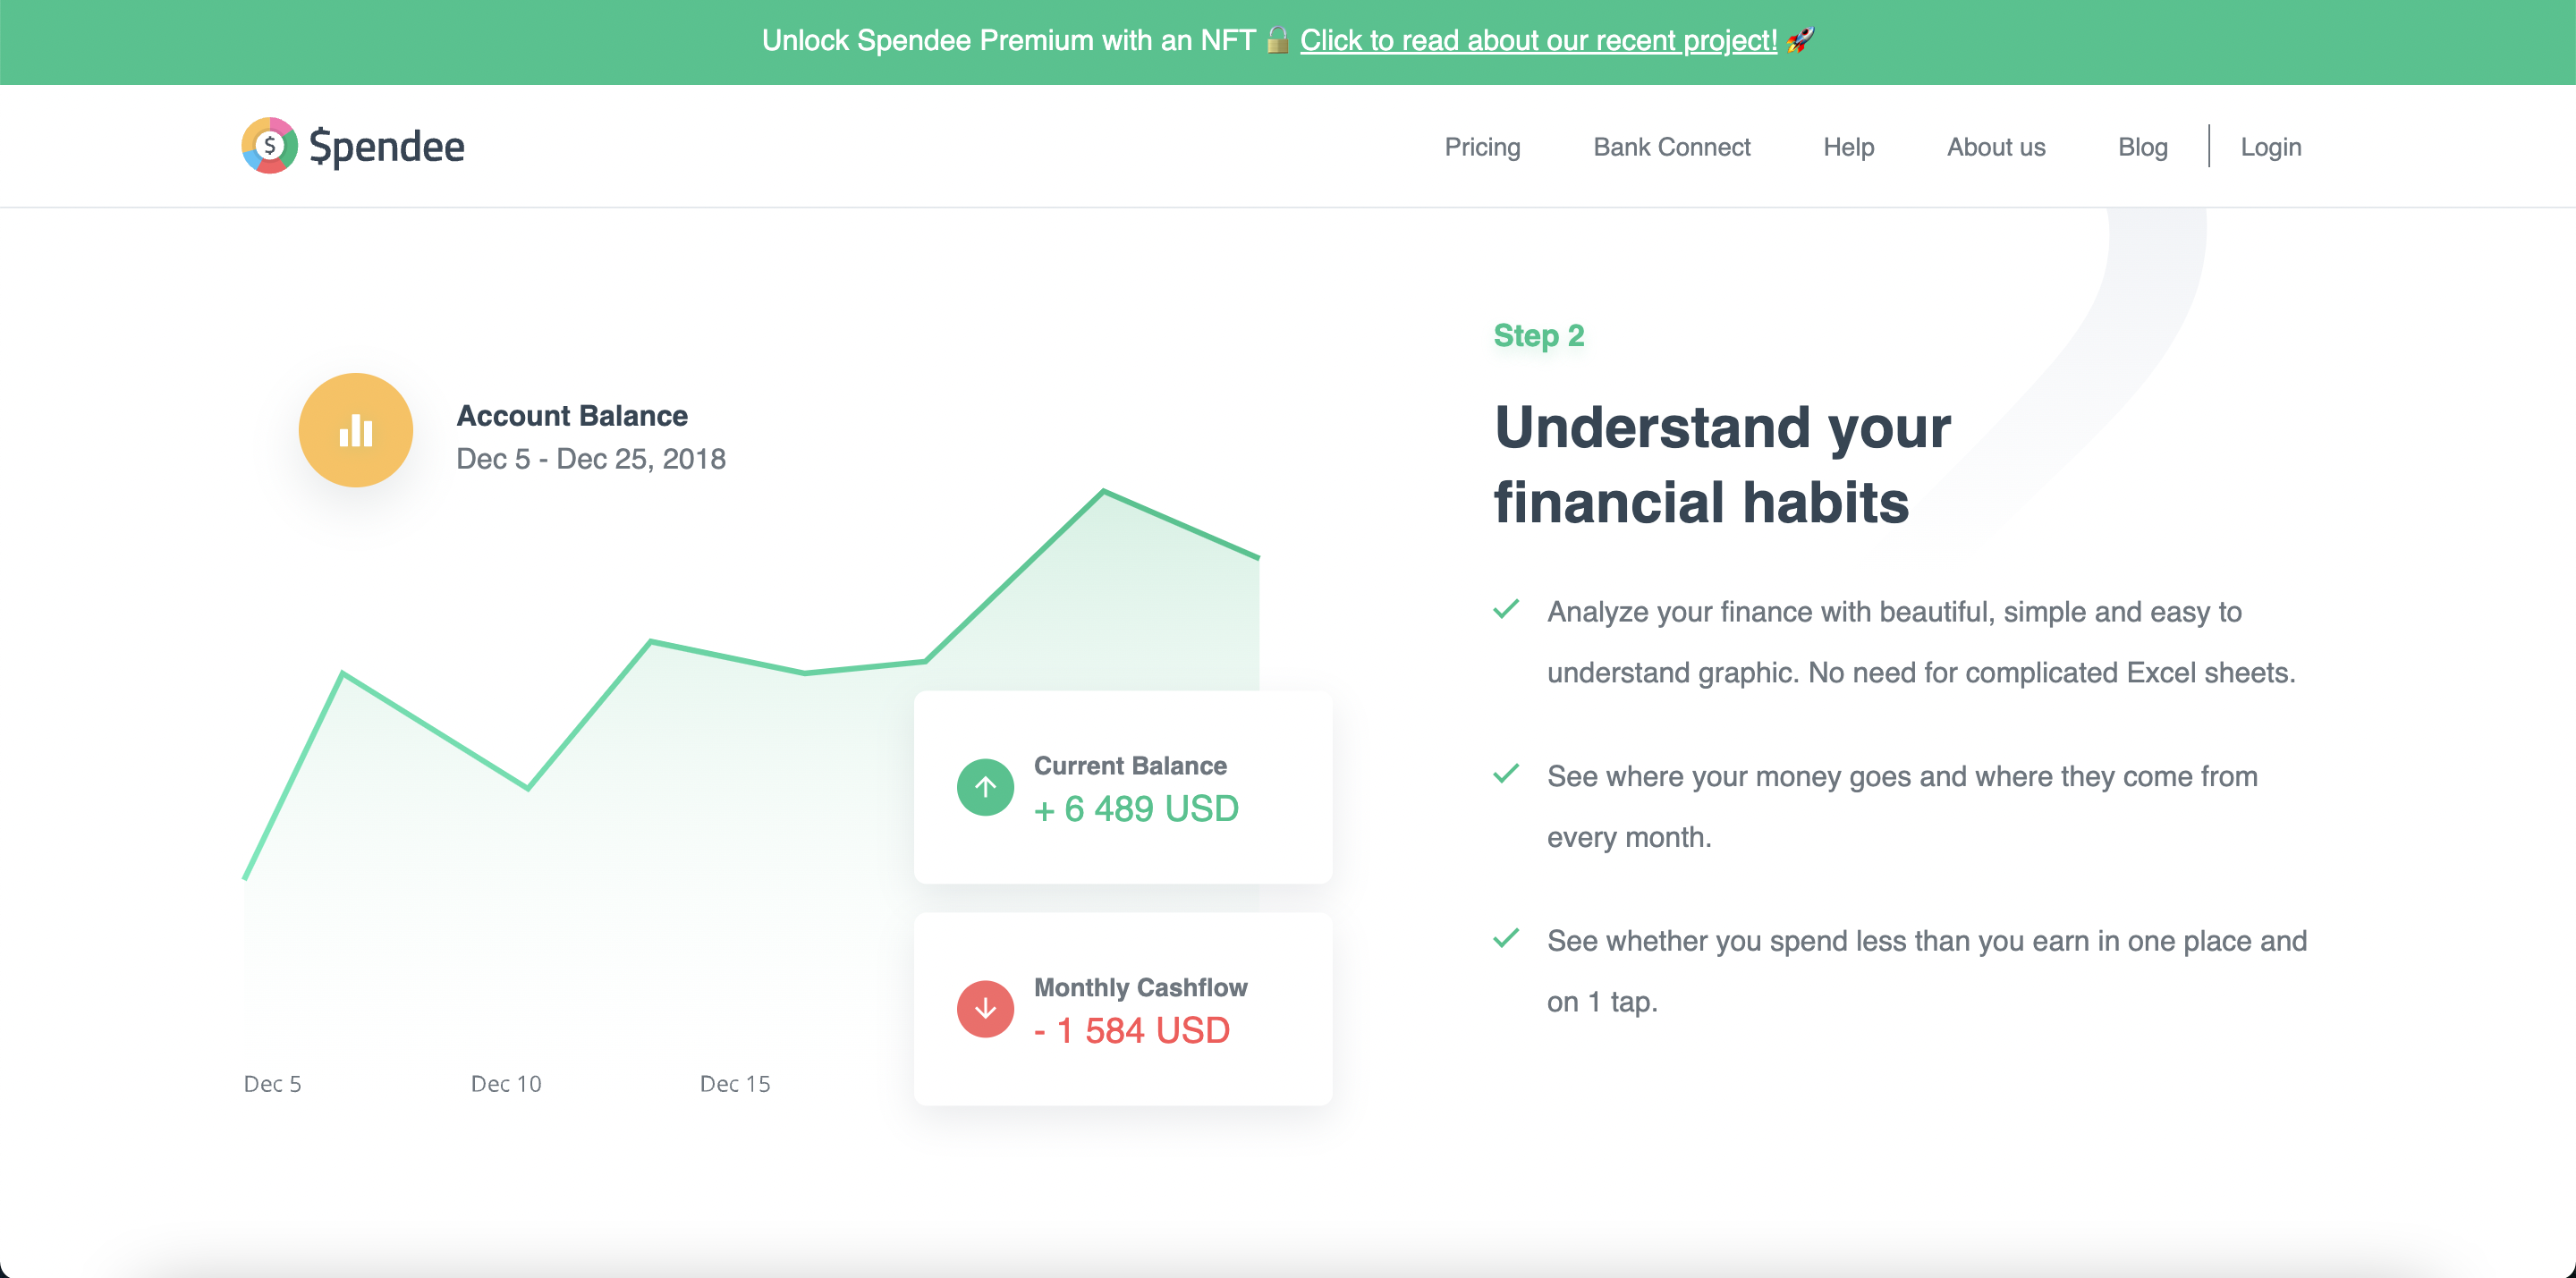Click the lock emoji in the banner
Viewport: 2576px width, 1278px height.
point(1277,40)
